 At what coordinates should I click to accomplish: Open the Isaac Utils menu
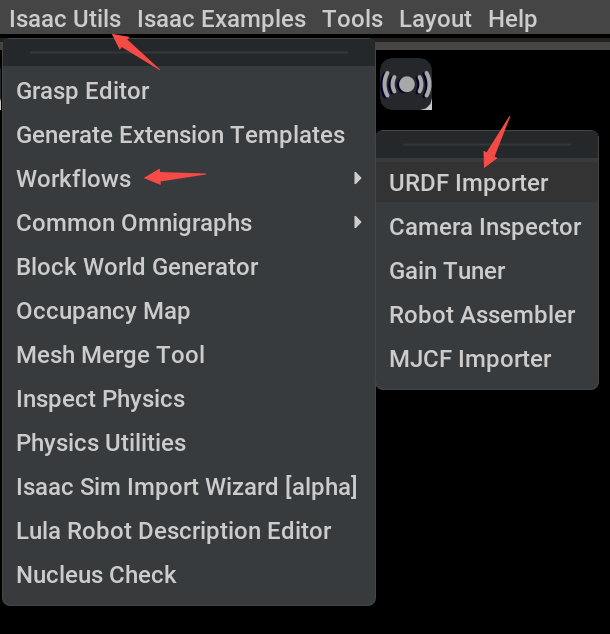point(65,19)
